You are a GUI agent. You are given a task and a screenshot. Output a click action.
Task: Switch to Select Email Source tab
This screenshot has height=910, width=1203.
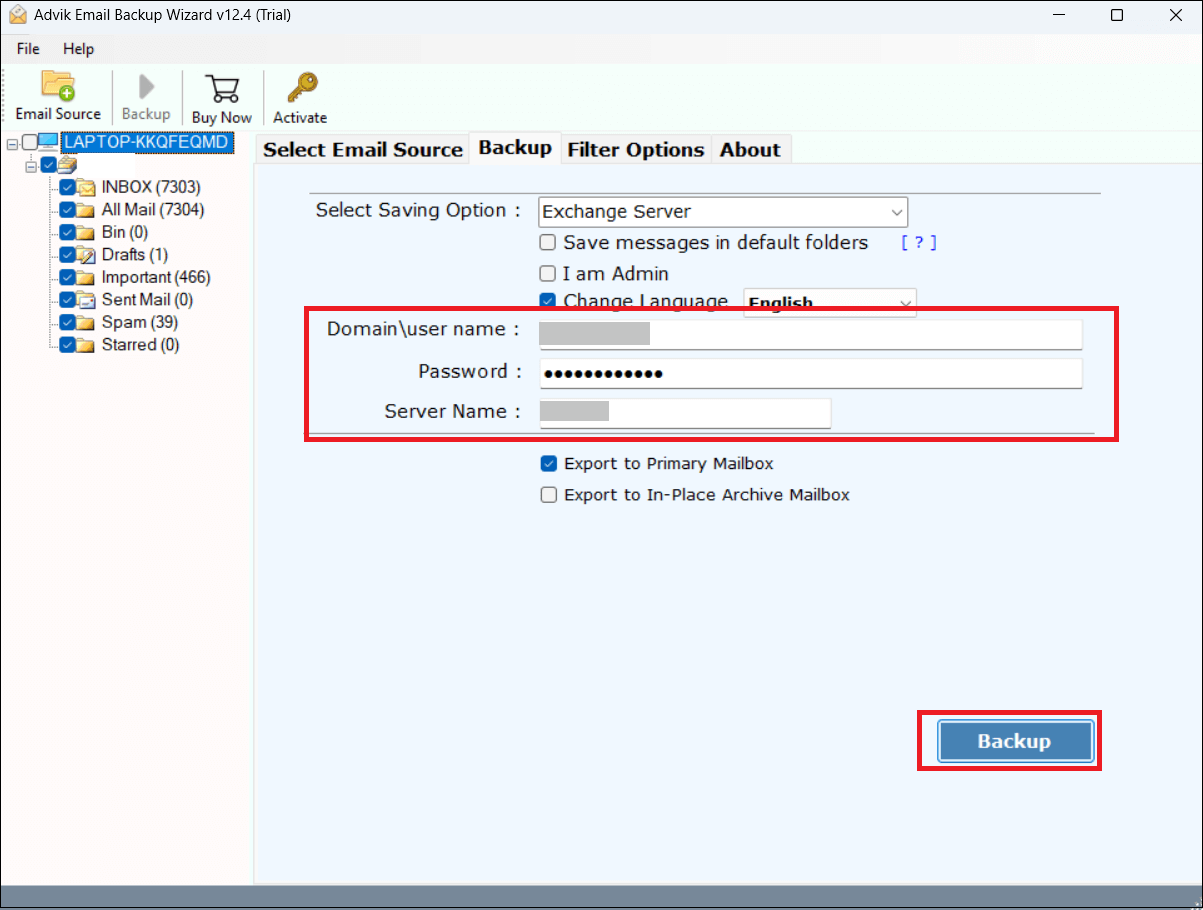[363, 149]
